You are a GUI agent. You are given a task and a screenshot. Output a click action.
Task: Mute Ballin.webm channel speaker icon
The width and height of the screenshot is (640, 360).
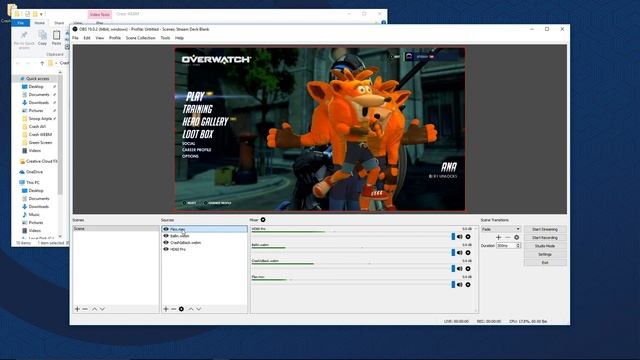coord(460,253)
